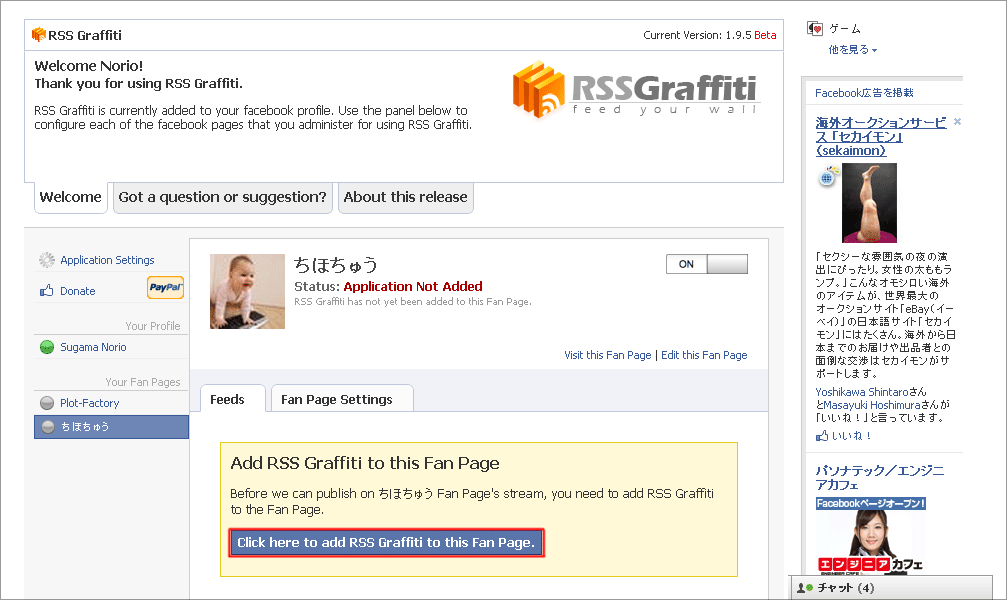Click the large RSSGraffiti logo banner
The image size is (1007, 600).
tap(635, 90)
